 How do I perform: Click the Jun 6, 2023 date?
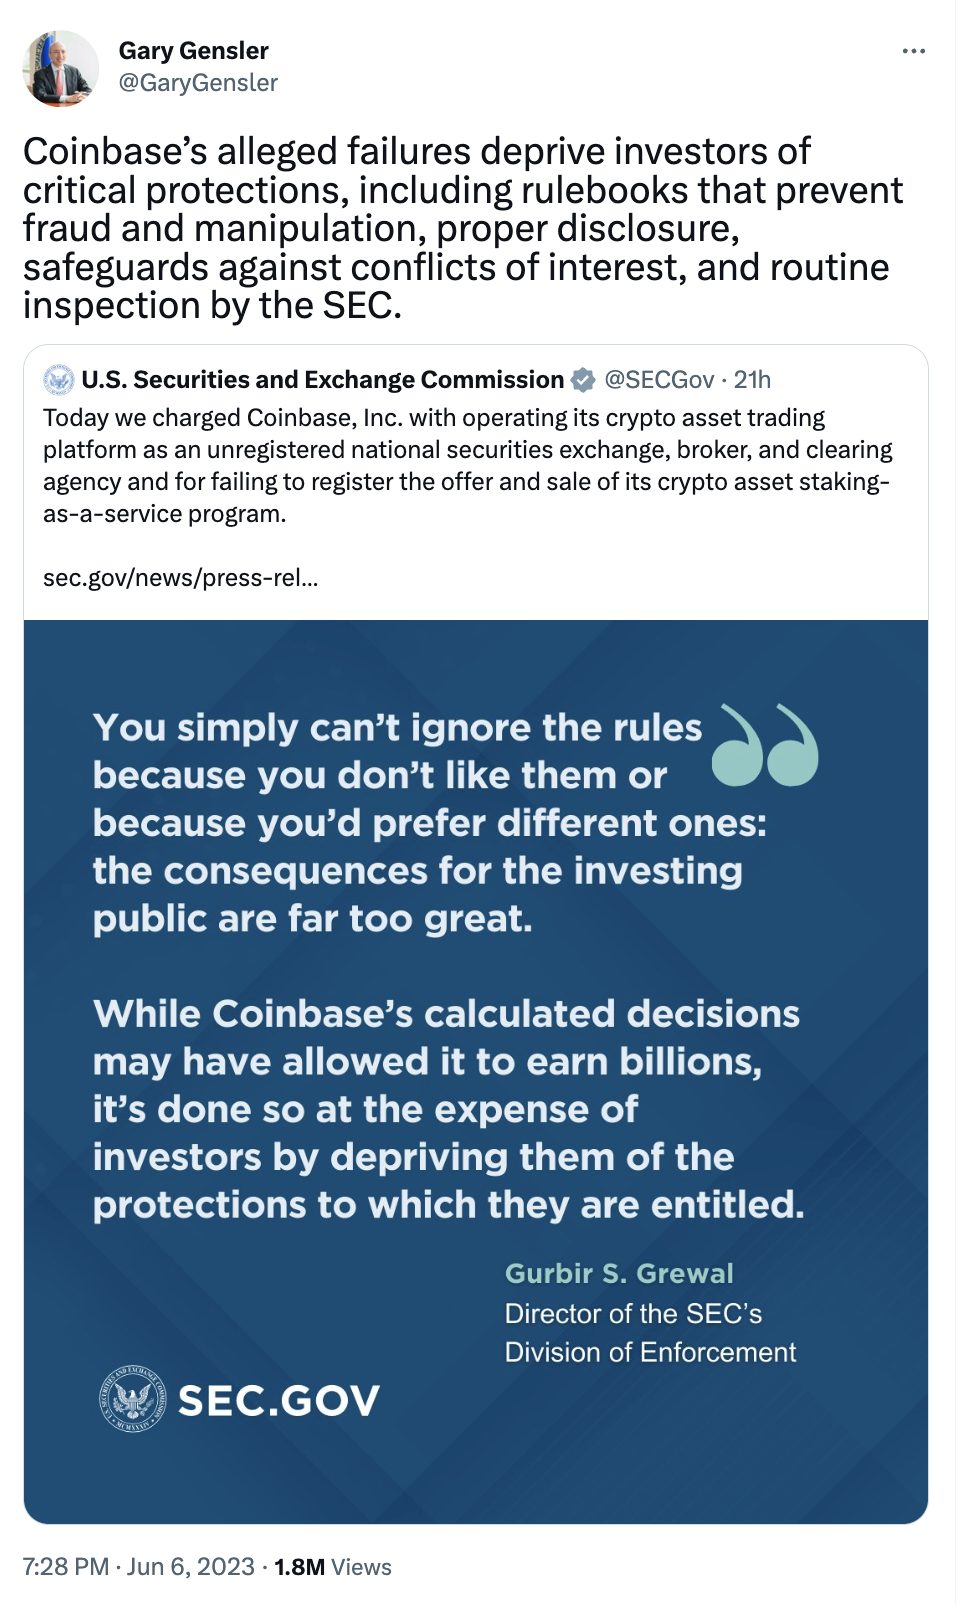[x=191, y=1567]
